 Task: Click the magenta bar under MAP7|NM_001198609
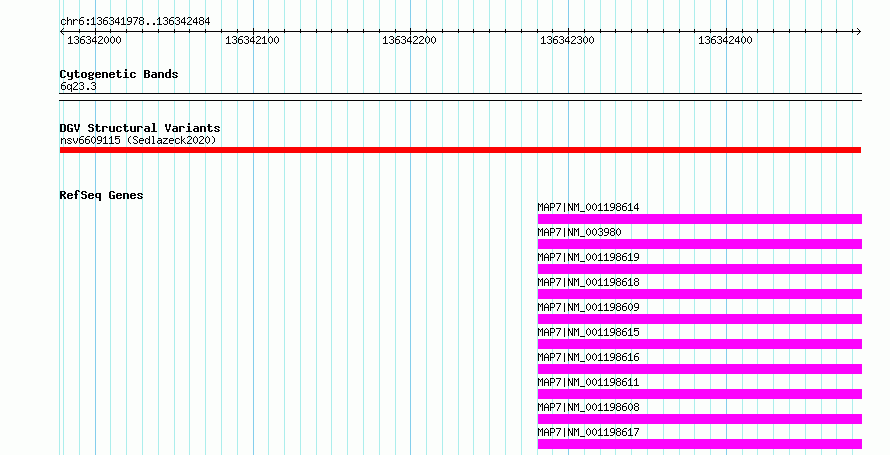tap(700, 319)
